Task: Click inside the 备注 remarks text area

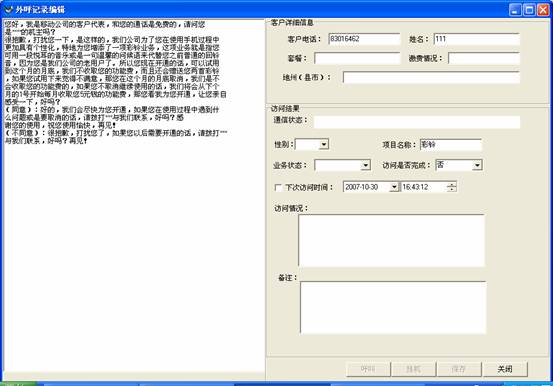Action: pyautogui.click(x=393, y=307)
